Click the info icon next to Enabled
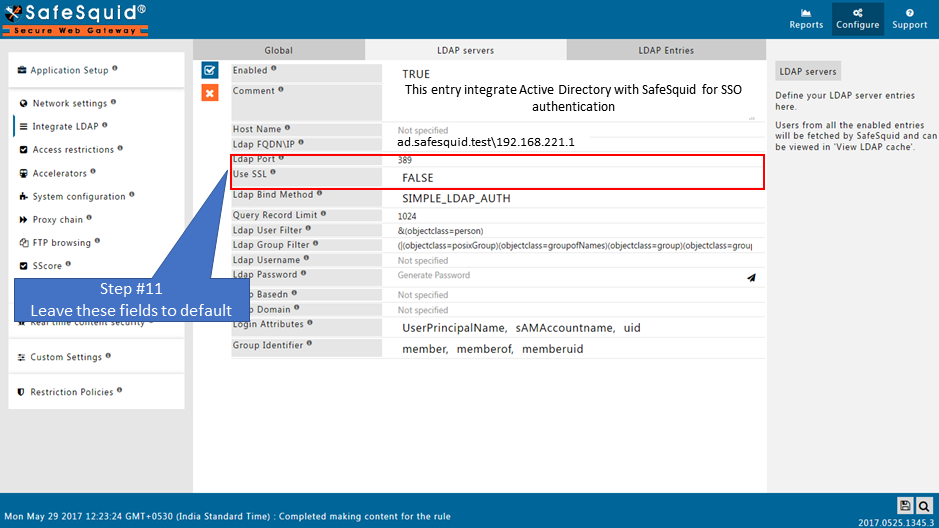Image resolution: width=939 pixels, height=528 pixels. coord(274,68)
